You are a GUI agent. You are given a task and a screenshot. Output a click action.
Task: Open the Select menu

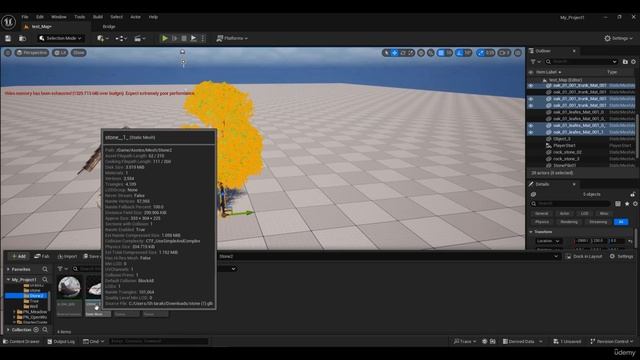[116, 17]
